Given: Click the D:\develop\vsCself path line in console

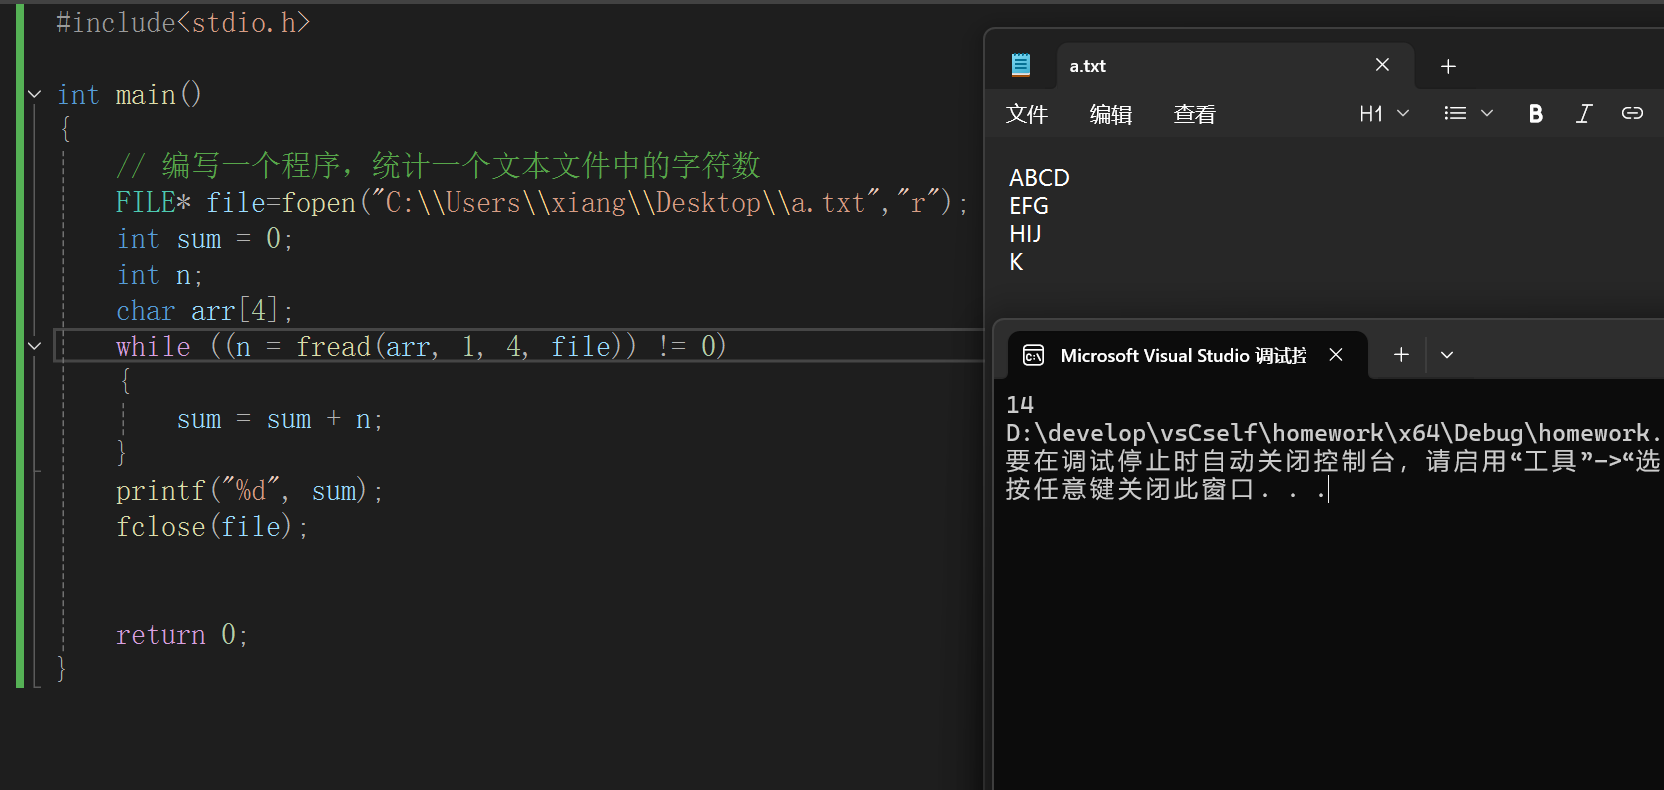Looking at the screenshot, I should pyautogui.click(x=1334, y=433).
